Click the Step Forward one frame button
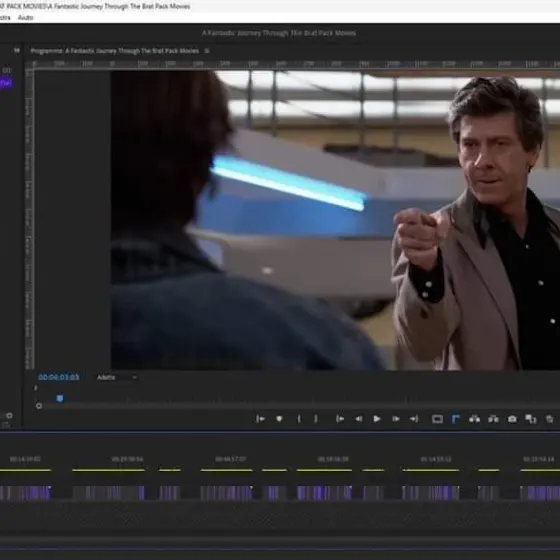560x560 pixels. pos(396,419)
